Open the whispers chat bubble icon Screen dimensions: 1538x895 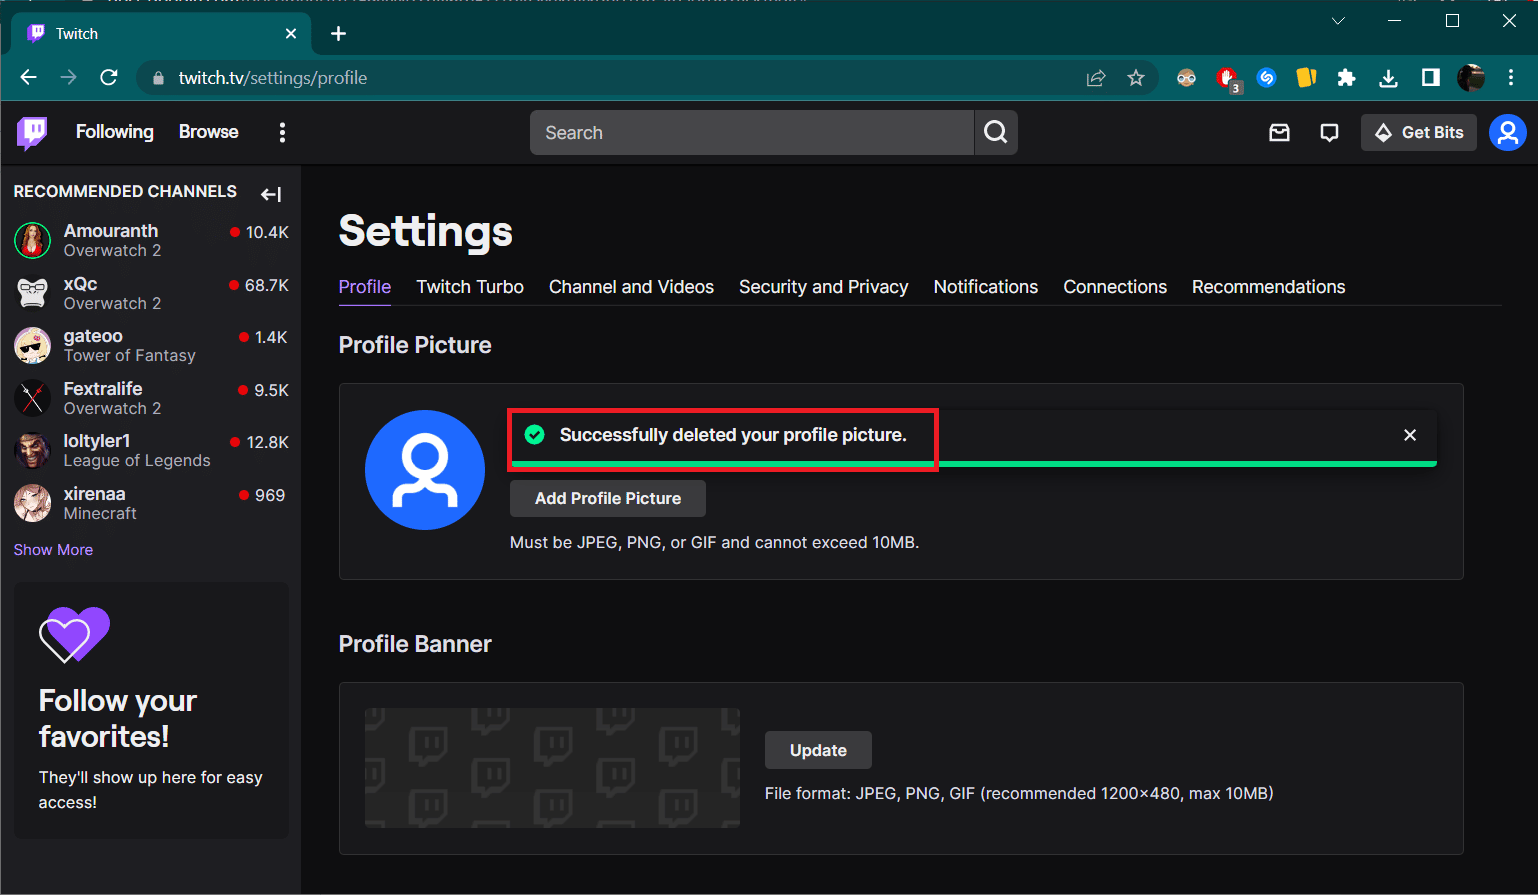(x=1329, y=132)
